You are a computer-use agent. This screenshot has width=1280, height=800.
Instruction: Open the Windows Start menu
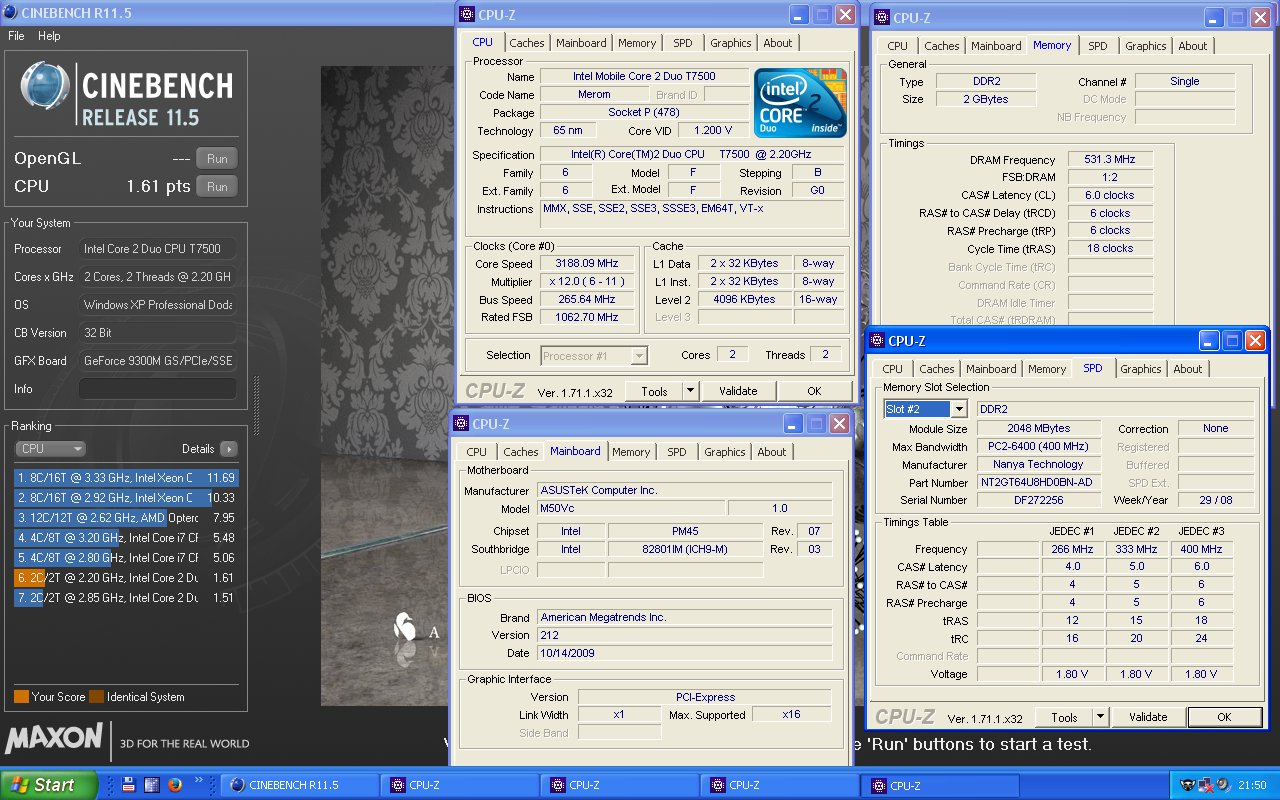(x=49, y=785)
